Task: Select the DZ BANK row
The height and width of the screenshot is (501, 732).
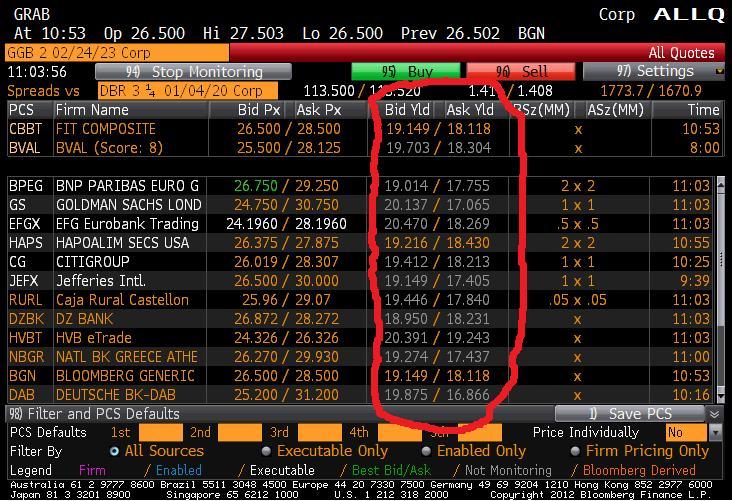Action: [x=361, y=319]
